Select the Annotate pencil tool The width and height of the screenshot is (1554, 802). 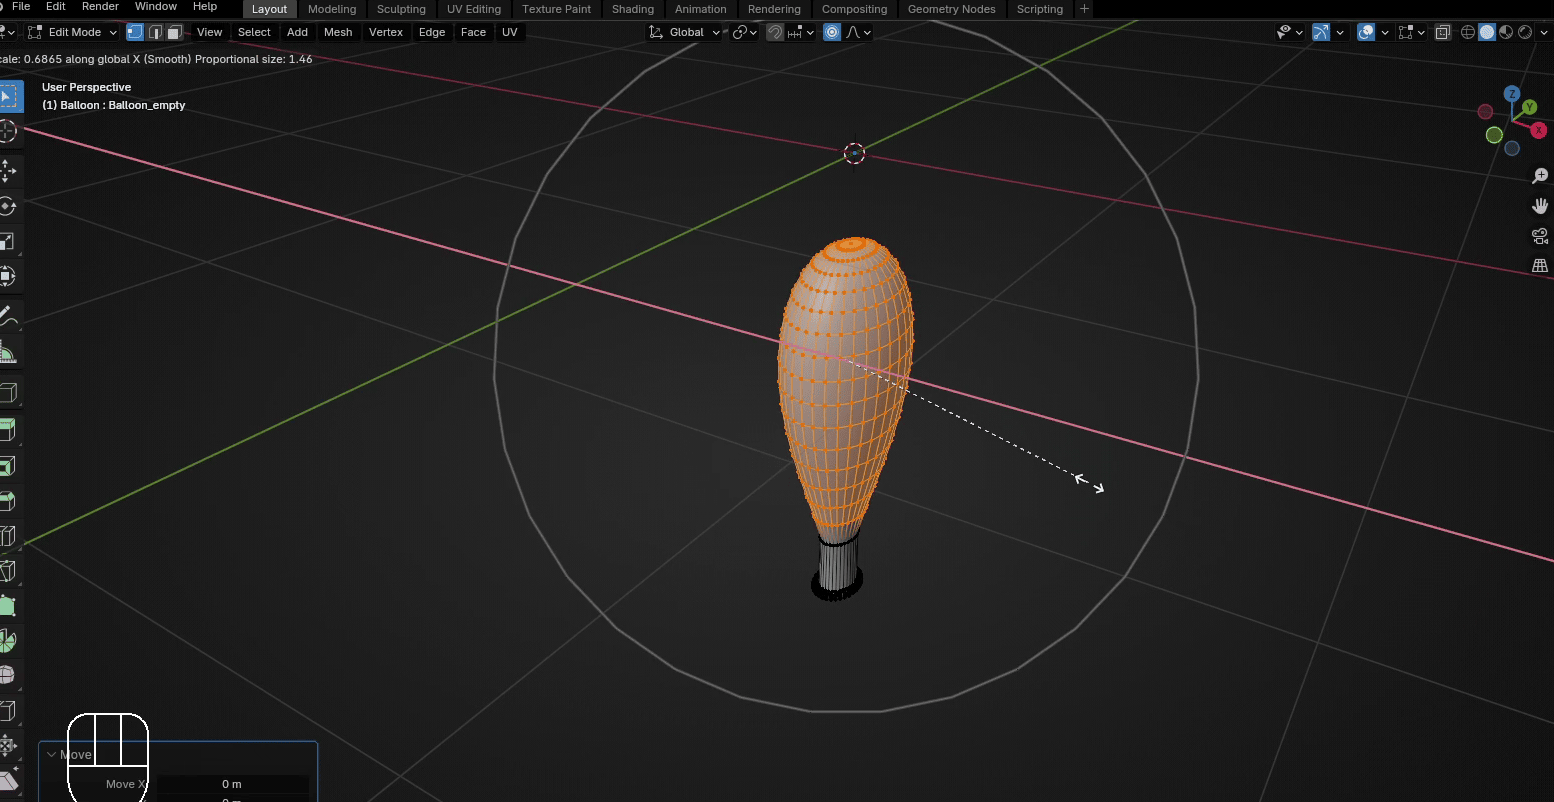[8, 315]
